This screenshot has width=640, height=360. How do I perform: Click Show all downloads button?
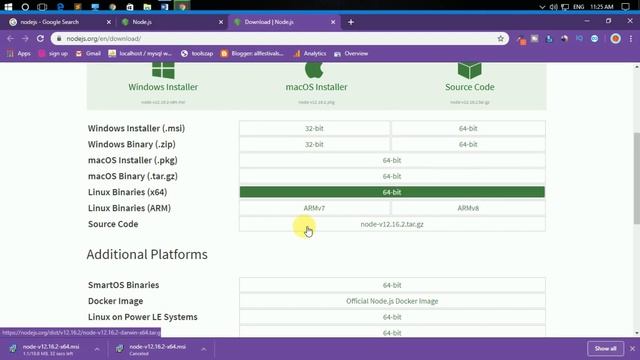coord(605,349)
